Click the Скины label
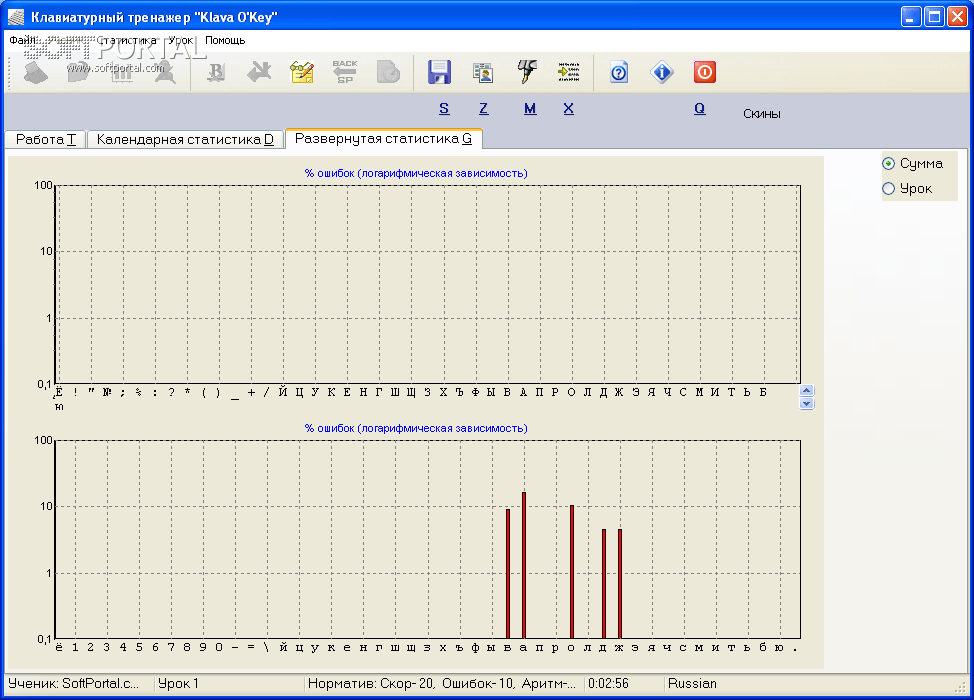Viewport: 974px width, 700px height. pos(761,114)
